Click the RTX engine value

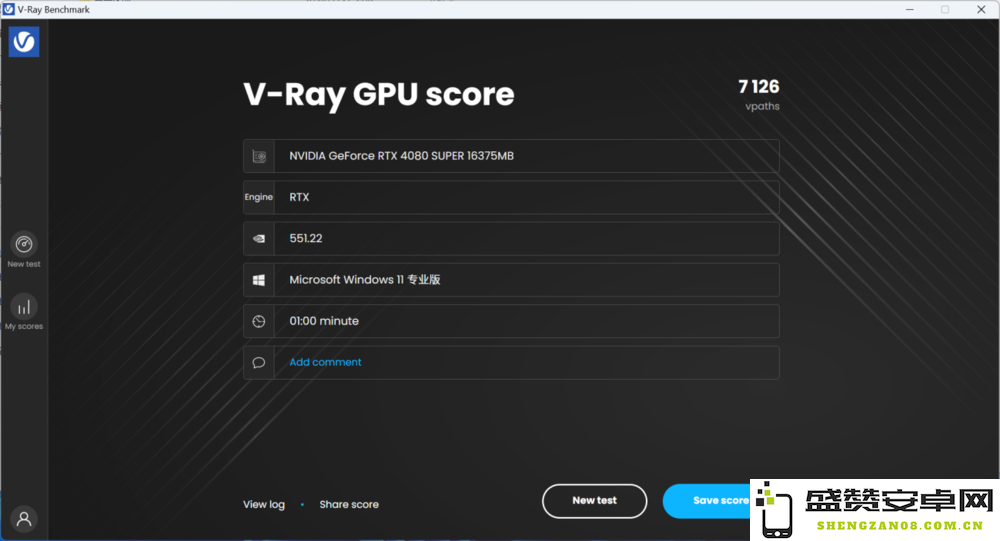[x=299, y=197]
